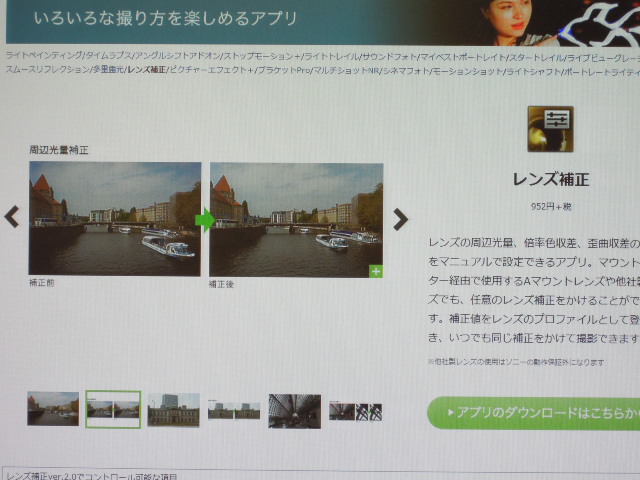The image size is (640, 480).
Task: Open the マルチショットNR link
Action: (x=347, y=71)
